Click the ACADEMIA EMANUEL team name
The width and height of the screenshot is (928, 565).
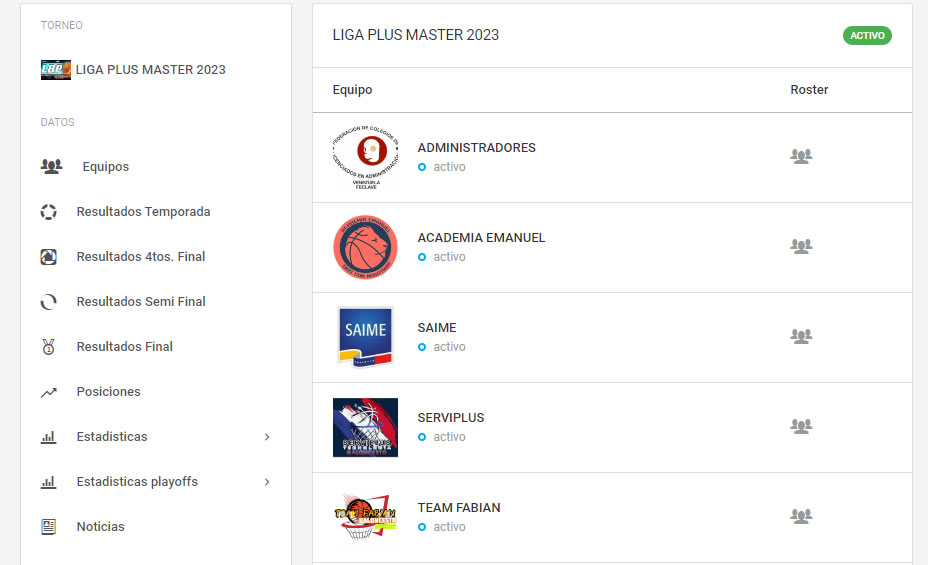click(x=481, y=238)
